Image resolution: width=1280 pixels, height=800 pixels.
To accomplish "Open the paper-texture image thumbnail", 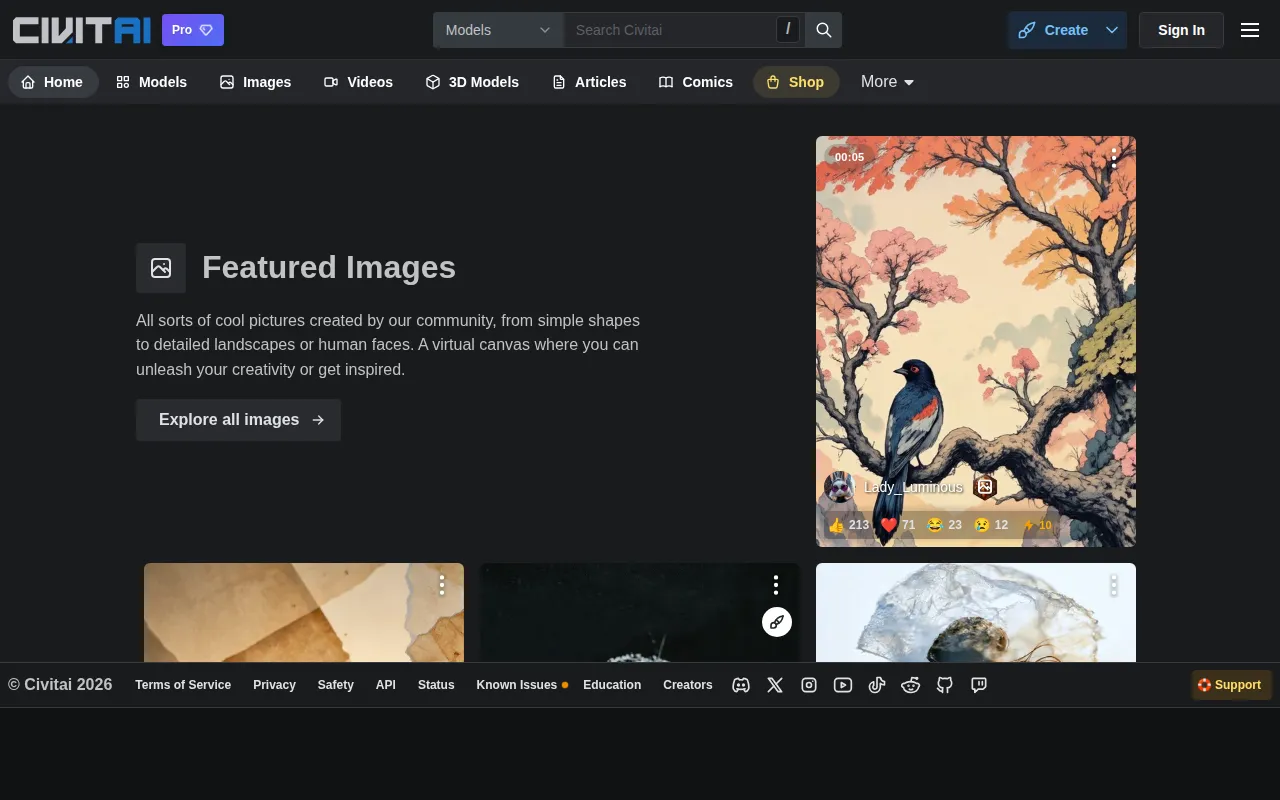I will (x=304, y=612).
